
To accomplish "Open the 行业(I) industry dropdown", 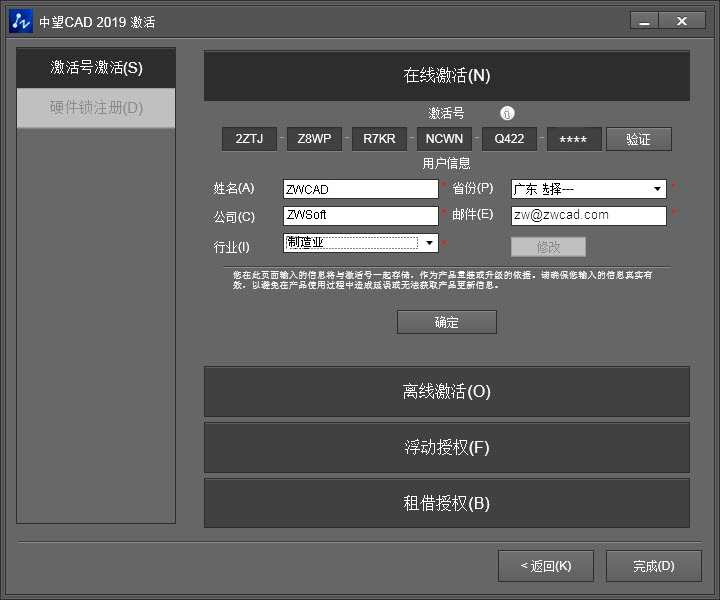I will pyautogui.click(x=361, y=243).
